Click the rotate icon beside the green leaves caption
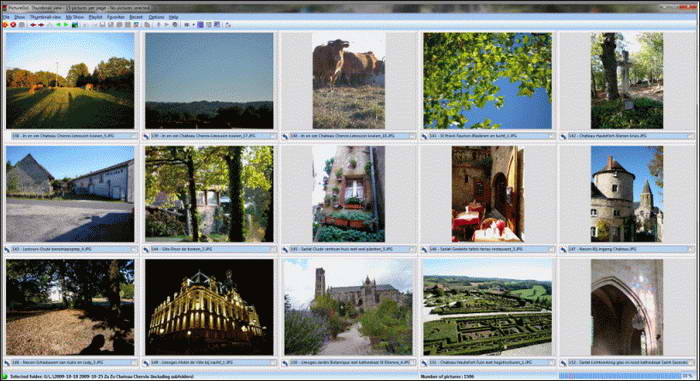Image resolution: width=700 pixels, height=381 pixels. pyautogui.click(x=424, y=136)
